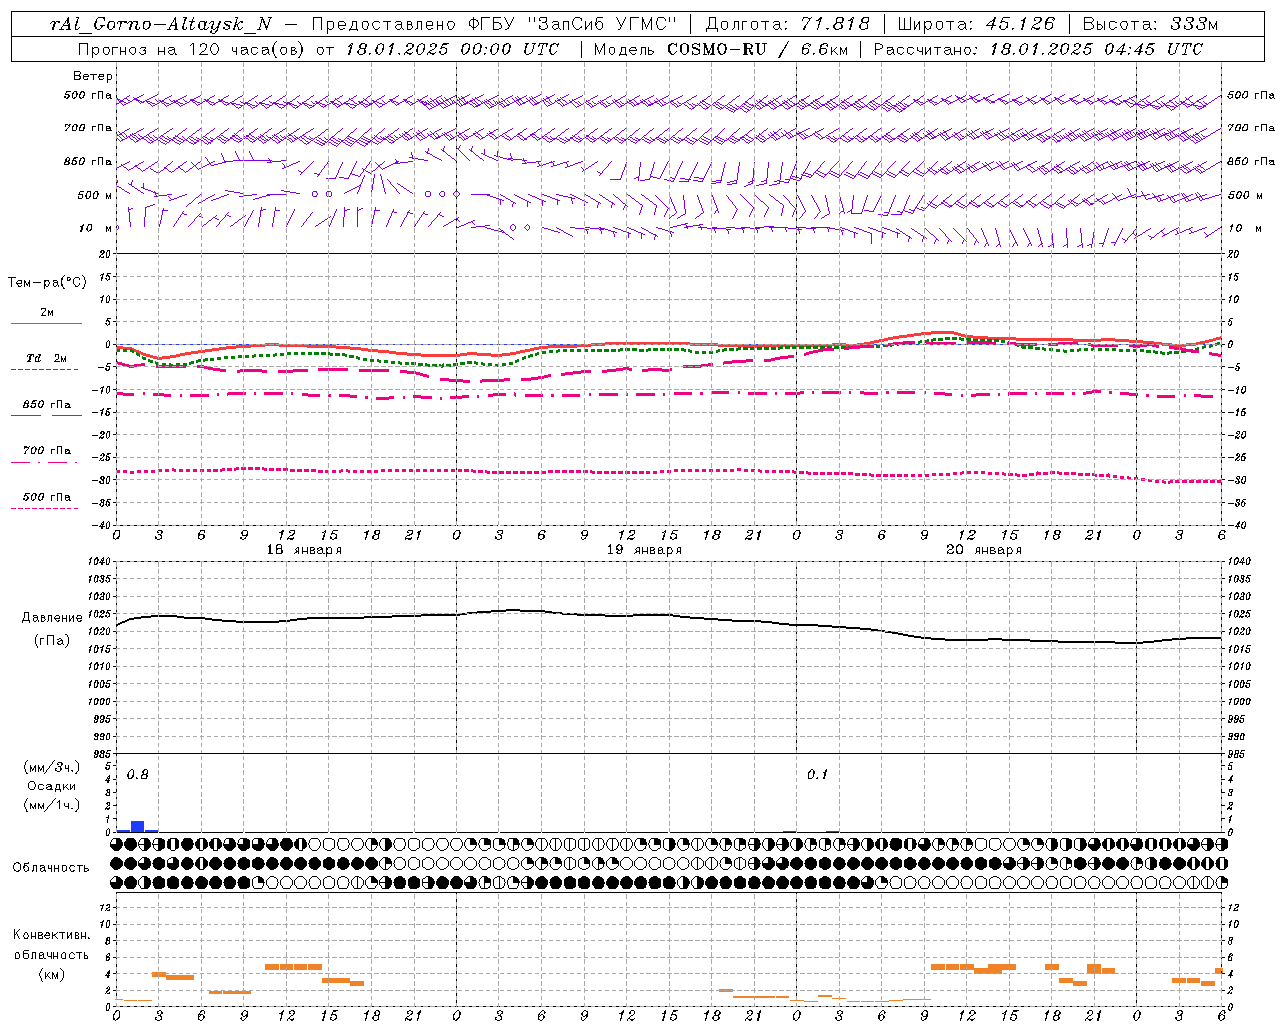Click the '10 м' wind level label on left
Screen dimensions: 1280x1024
96,229
